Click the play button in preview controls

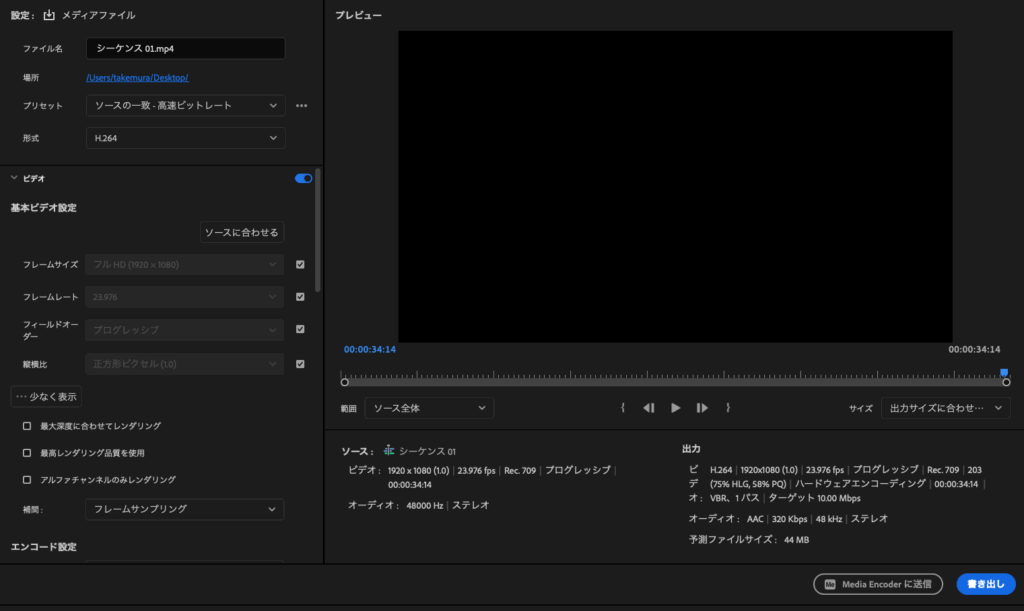[676, 408]
